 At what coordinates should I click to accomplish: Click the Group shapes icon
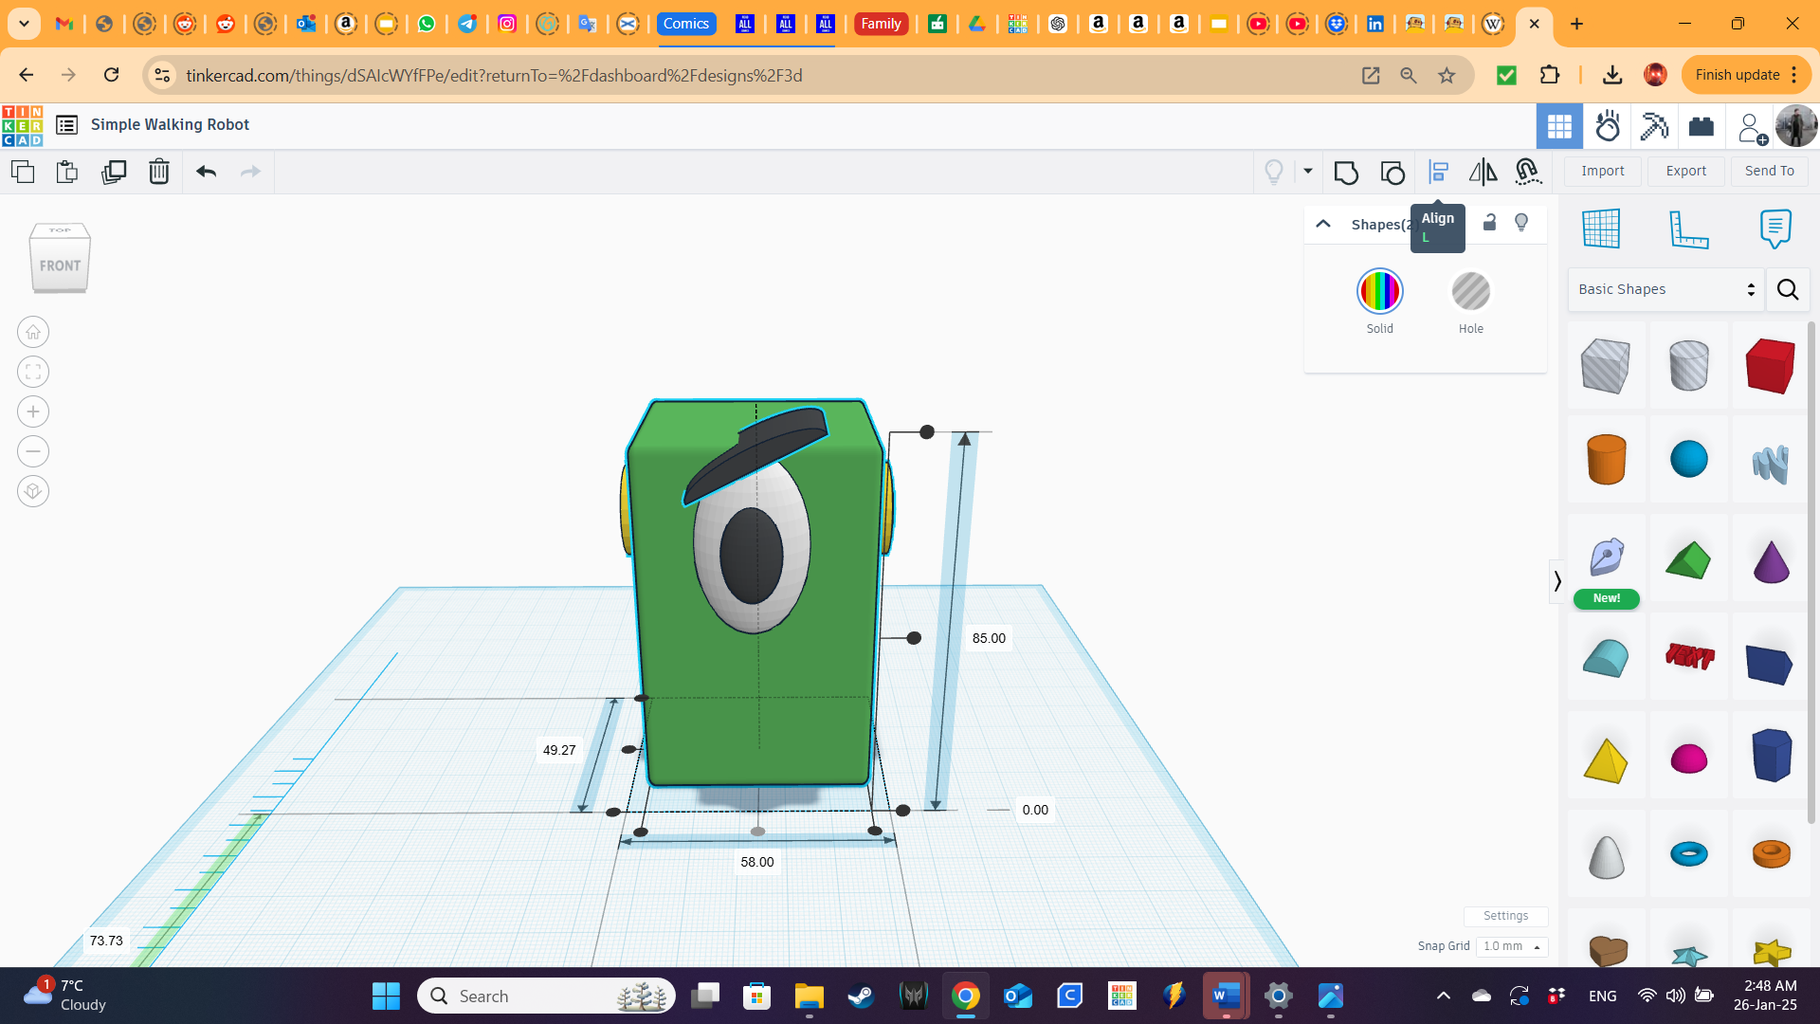pyautogui.click(x=1346, y=172)
